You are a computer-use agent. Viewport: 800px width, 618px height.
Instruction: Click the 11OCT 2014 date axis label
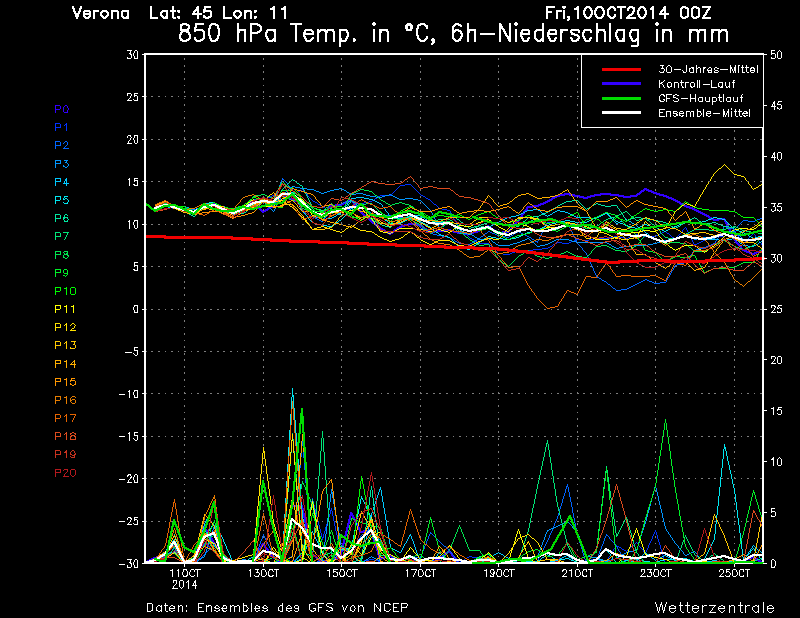tap(185, 578)
